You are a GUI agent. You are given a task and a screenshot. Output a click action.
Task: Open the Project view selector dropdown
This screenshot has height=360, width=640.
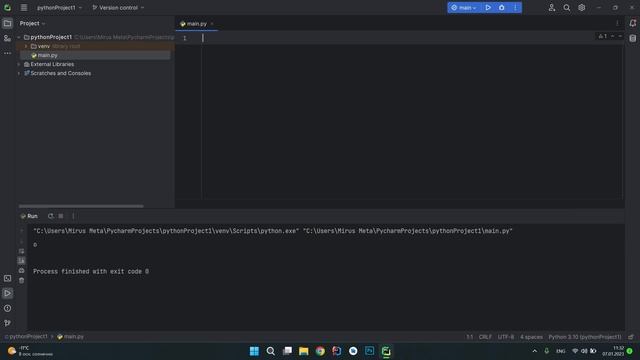pos(32,23)
